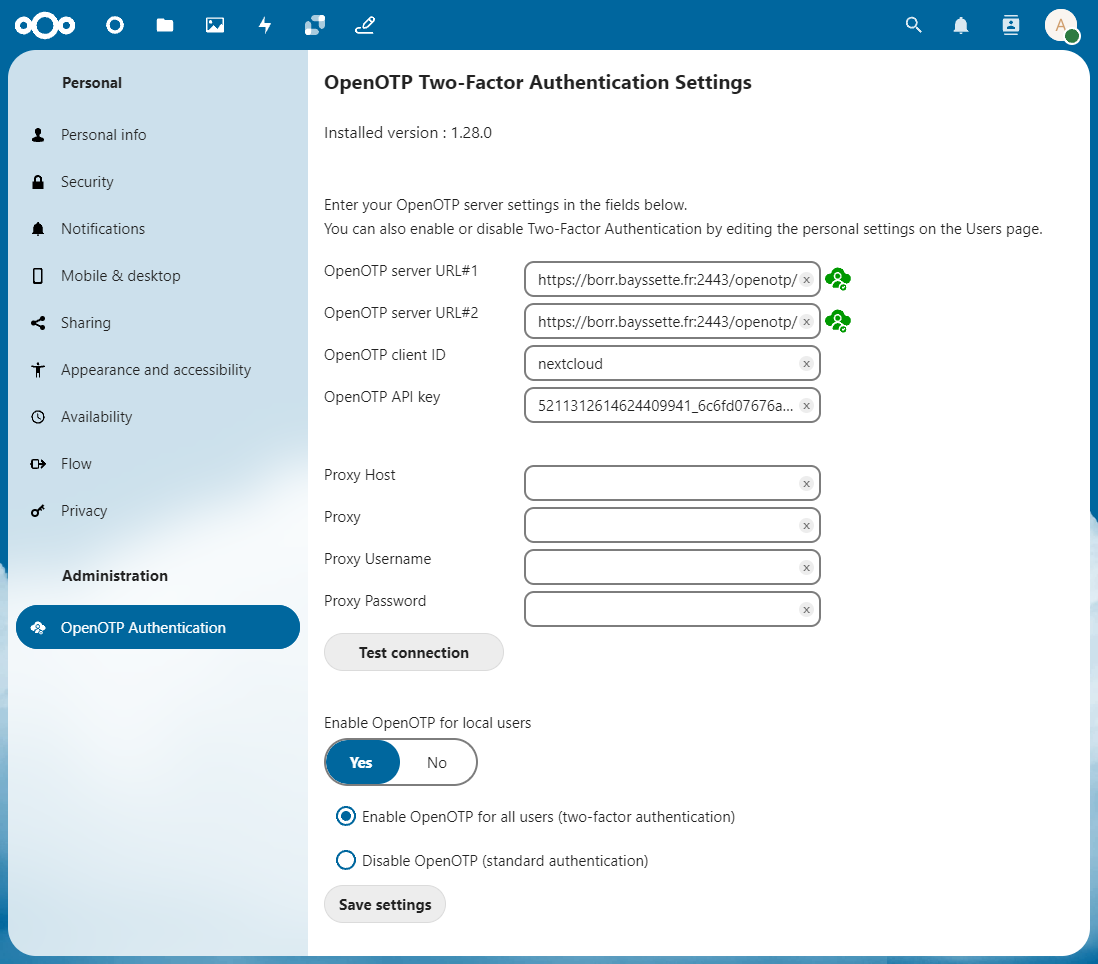Click the 'Administration' section heading
The width and height of the screenshot is (1098, 964).
pos(115,575)
